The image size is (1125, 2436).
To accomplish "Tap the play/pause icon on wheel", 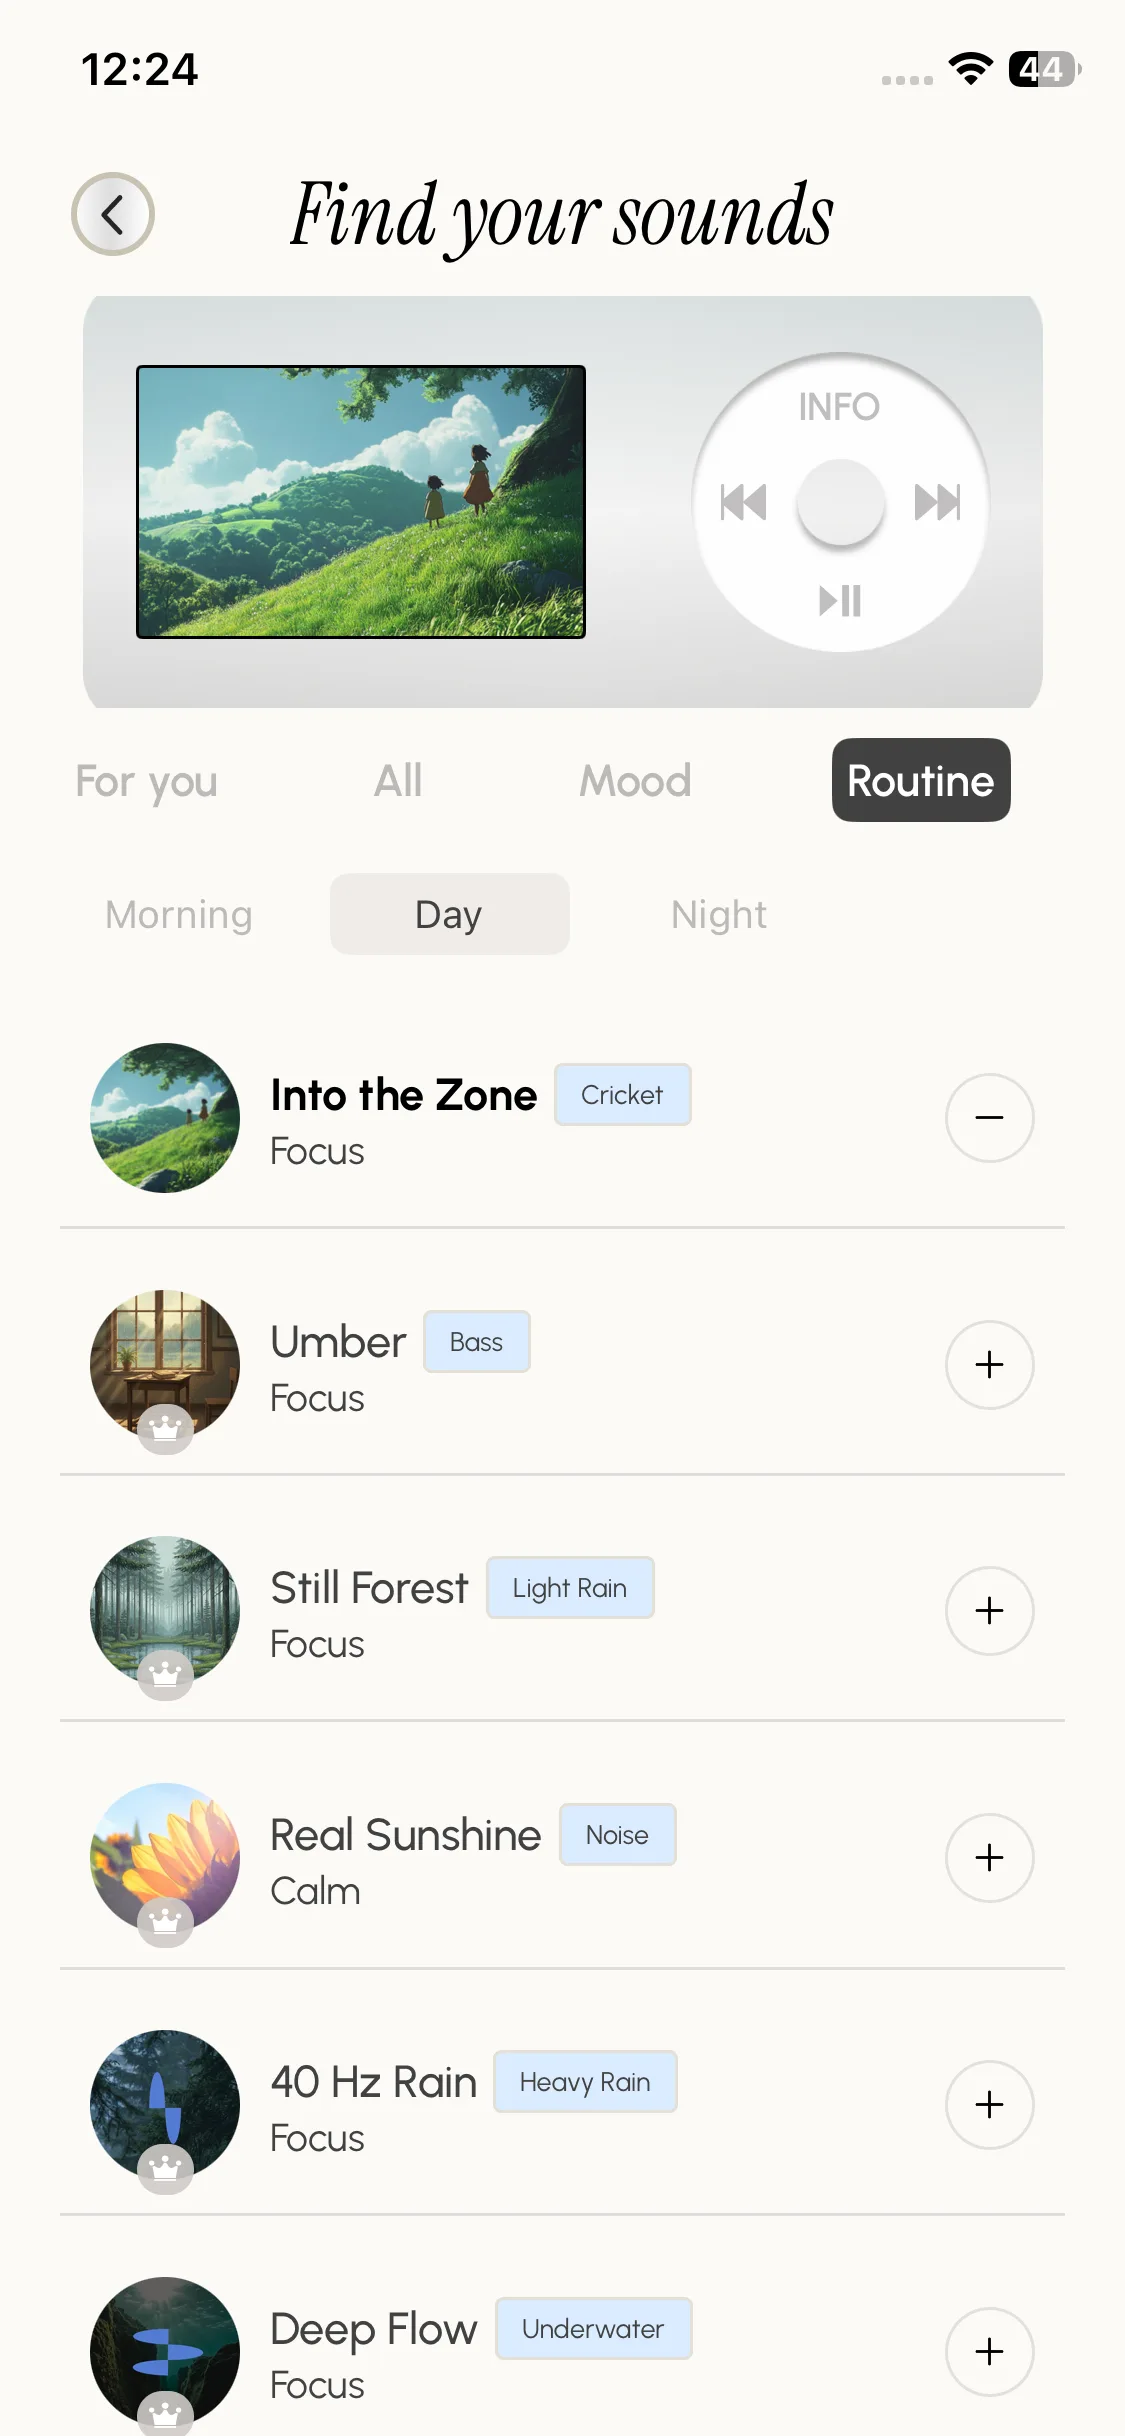I will (x=840, y=601).
